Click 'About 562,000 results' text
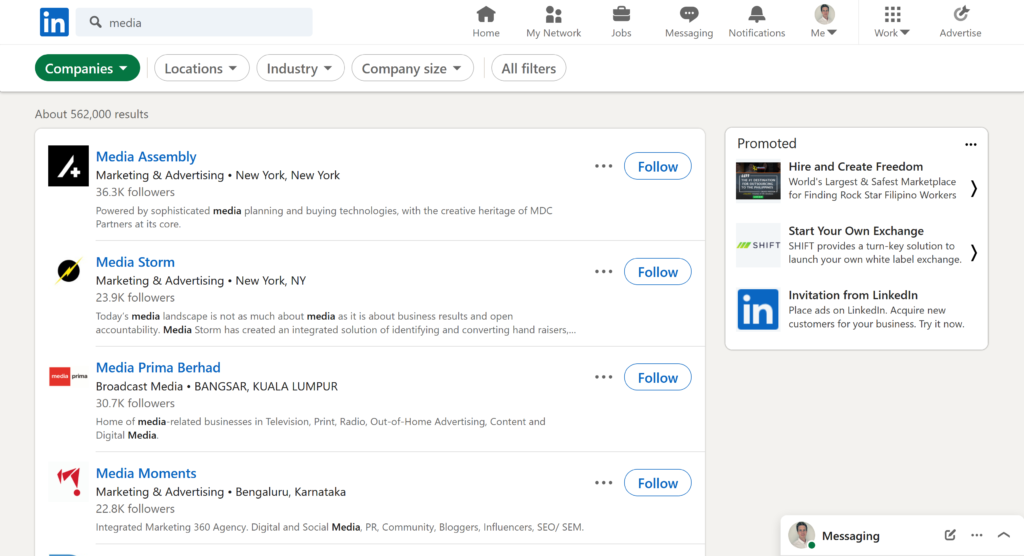This screenshot has height=556, width=1024. 91,114
